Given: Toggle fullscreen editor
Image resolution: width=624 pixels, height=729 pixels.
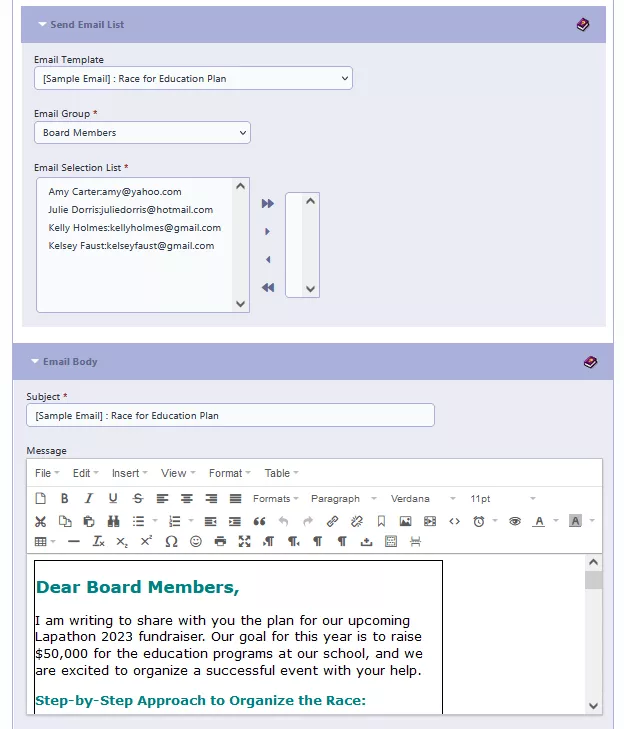Looking at the screenshot, I should (x=245, y=541).
